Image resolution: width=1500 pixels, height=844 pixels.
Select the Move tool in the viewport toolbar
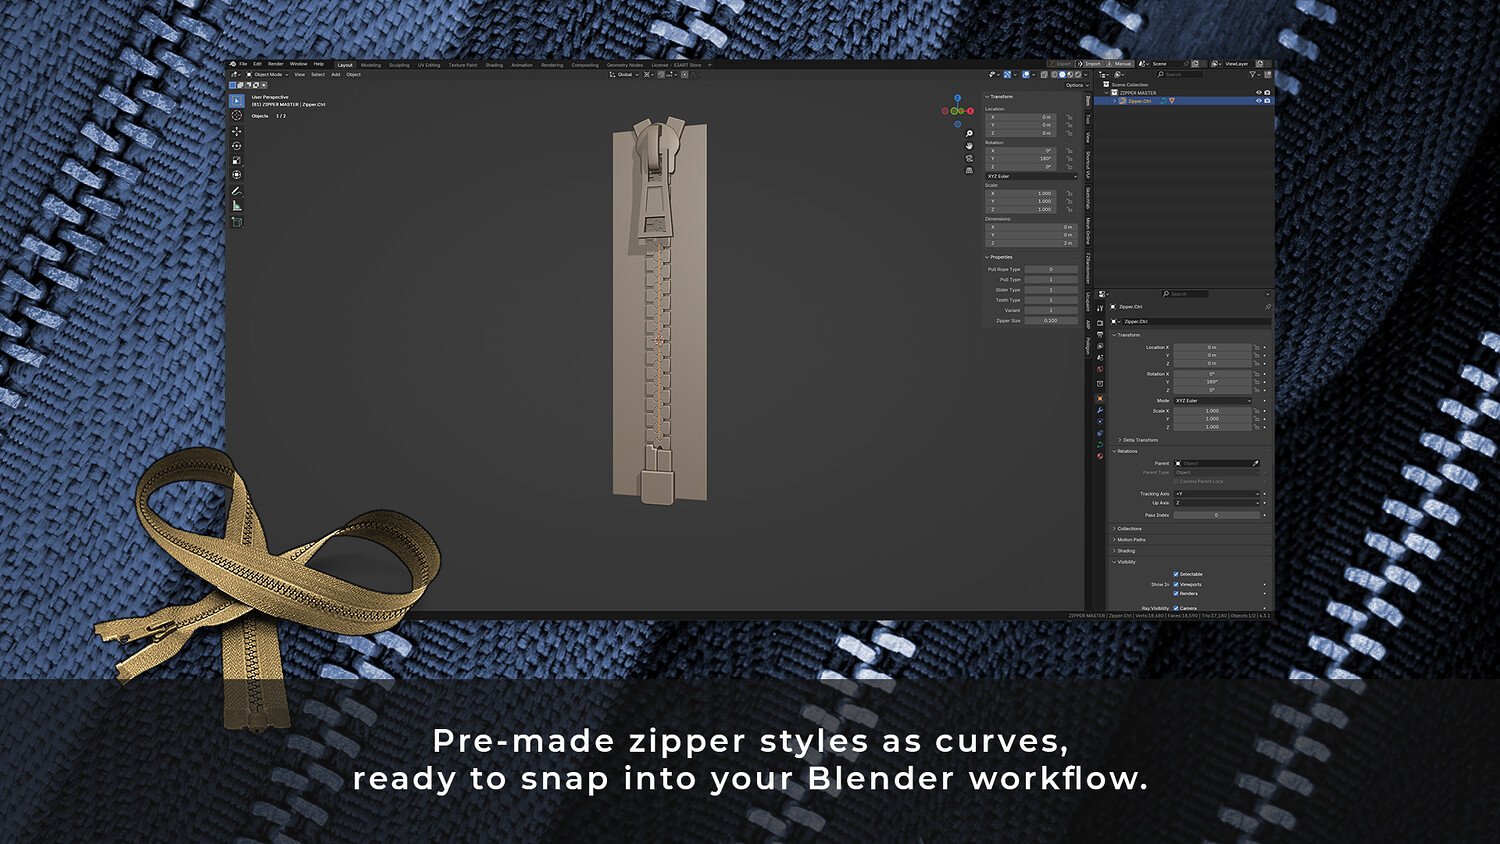click(236, 129)
